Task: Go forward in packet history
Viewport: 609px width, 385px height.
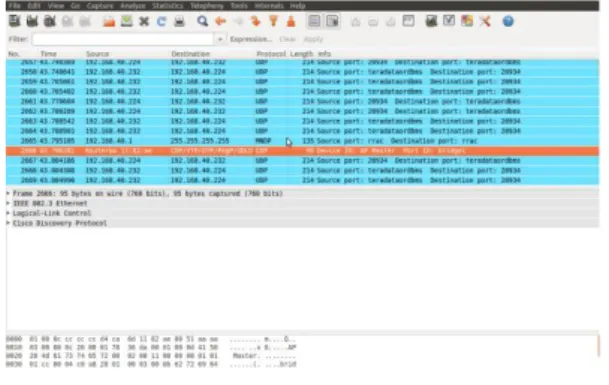Action: [x=238, y=21]
